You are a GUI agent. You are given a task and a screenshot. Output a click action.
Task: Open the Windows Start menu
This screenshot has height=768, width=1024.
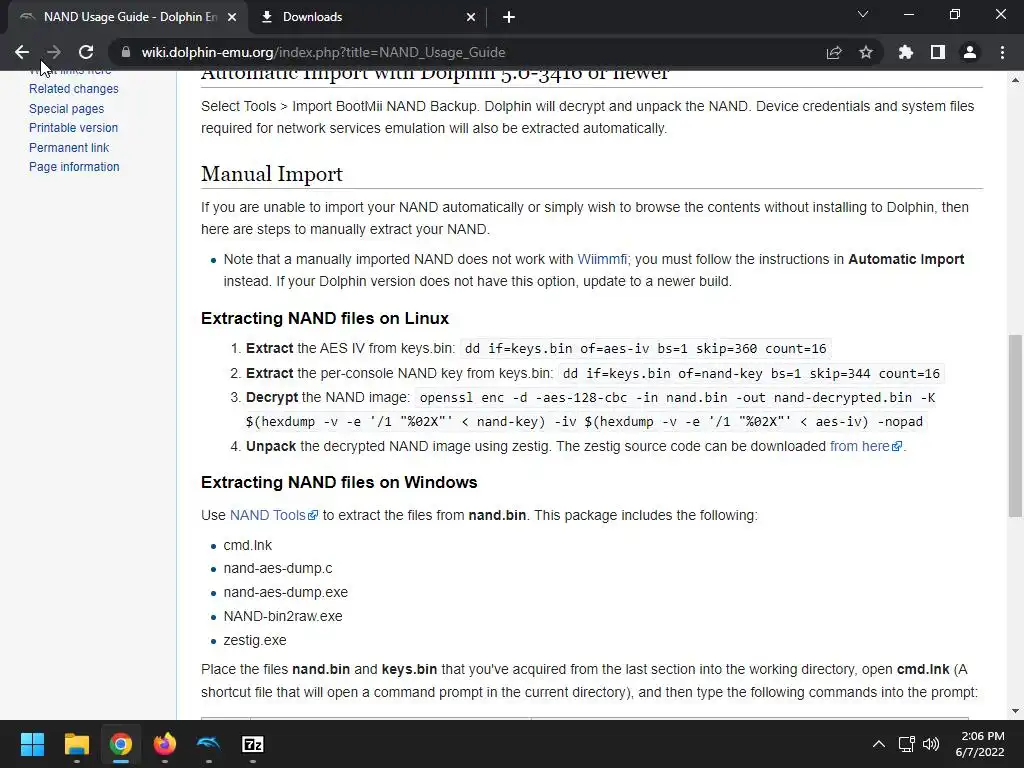[x=32, y=744]
